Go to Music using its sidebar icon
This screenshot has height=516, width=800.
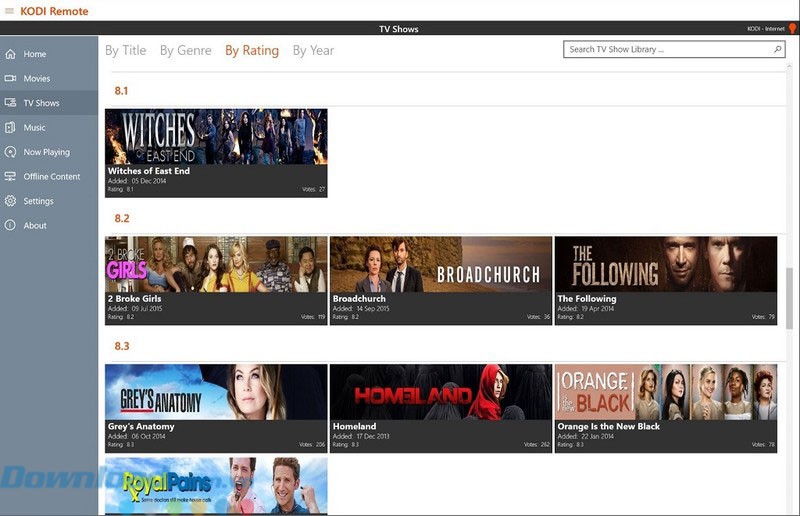(10, 127)
